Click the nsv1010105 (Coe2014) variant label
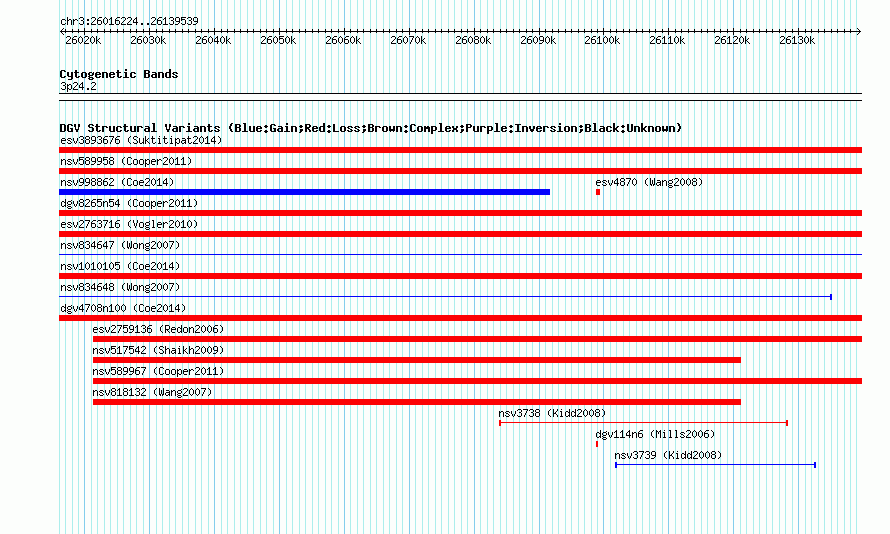 pos(120,266)
